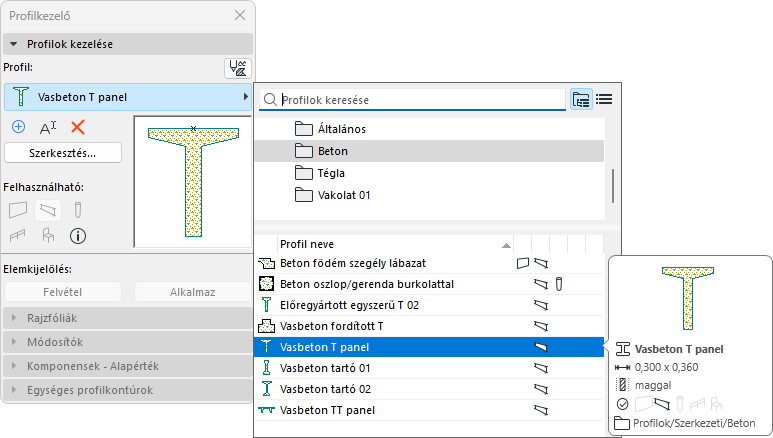Click the info icon under Felhasználható

(77, 236)
